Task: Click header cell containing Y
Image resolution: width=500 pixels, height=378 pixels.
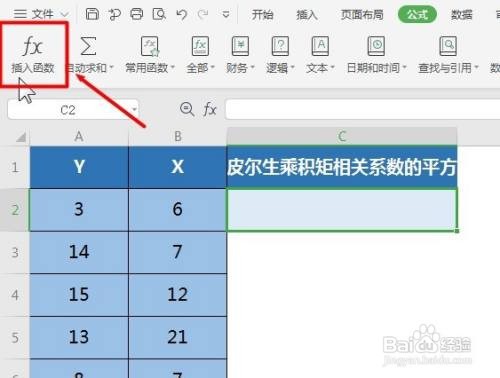Action: [x=79, y=167]
